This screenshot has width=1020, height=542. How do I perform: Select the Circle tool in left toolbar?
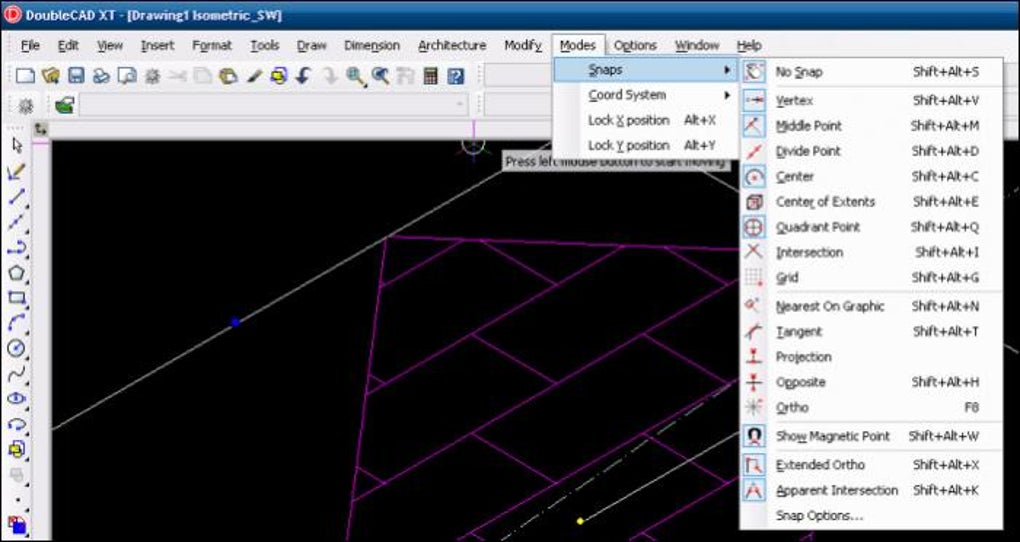point(17,348)
